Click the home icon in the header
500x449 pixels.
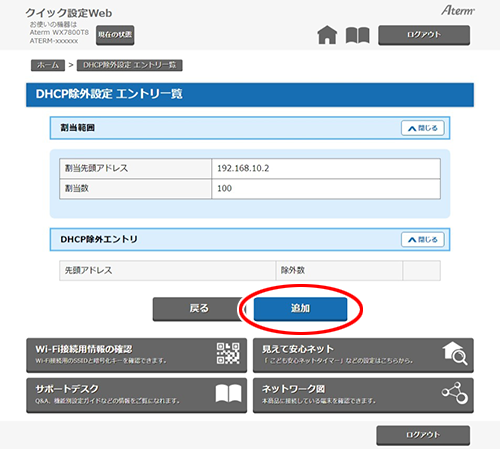click(327, 35)
